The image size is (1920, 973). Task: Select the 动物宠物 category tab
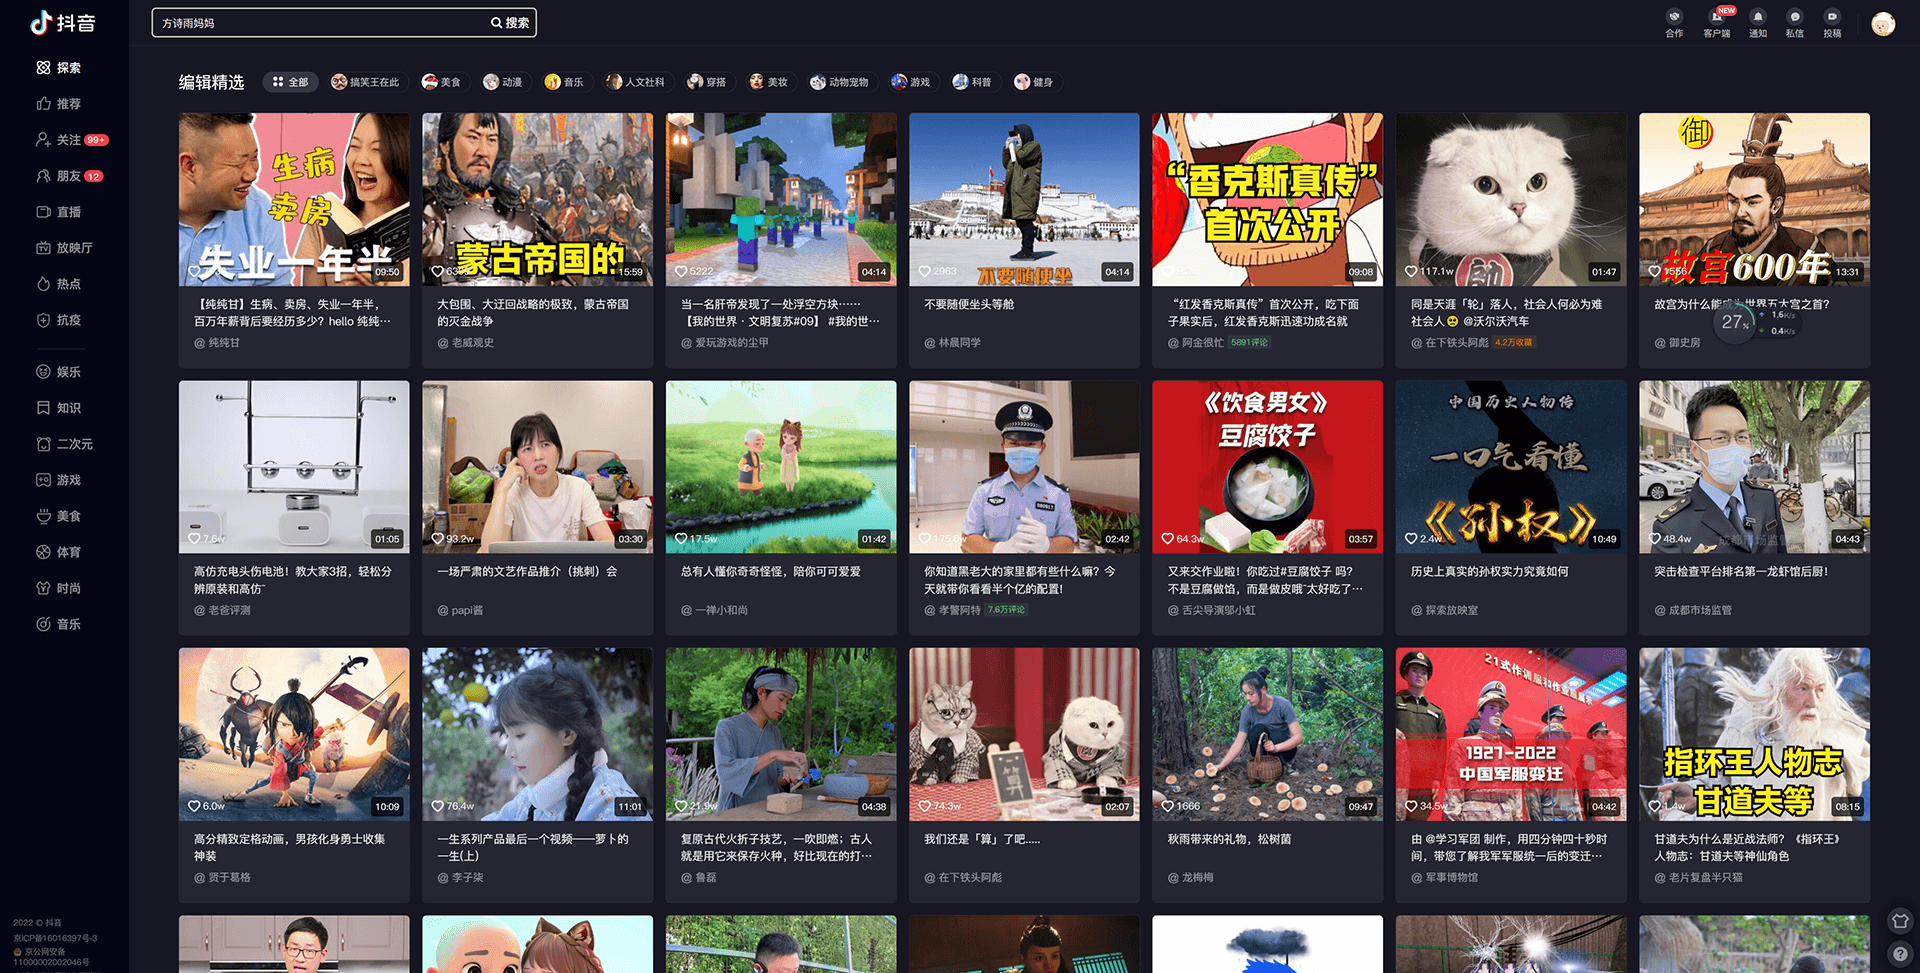[x=841, y=81]
